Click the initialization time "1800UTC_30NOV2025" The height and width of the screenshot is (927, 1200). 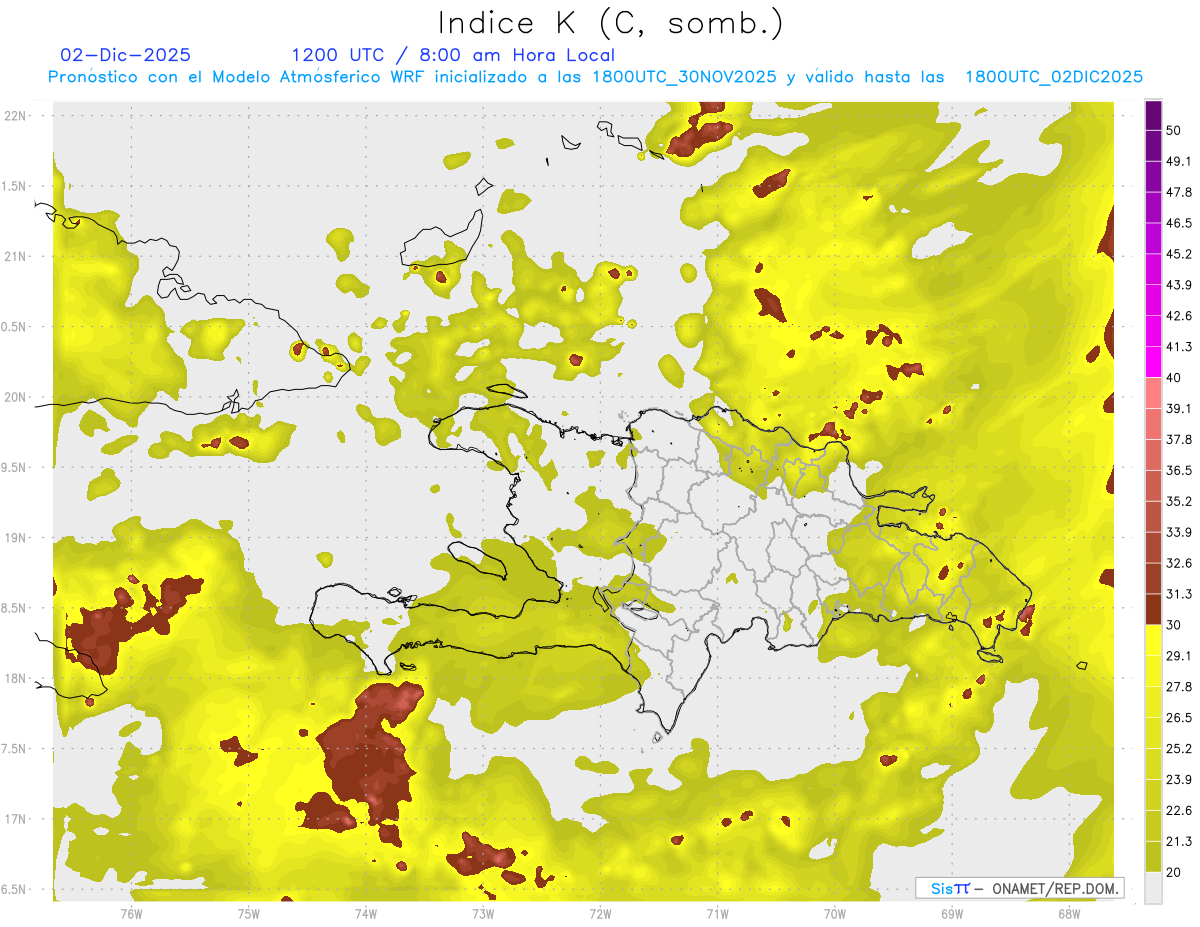coord(684,77)
